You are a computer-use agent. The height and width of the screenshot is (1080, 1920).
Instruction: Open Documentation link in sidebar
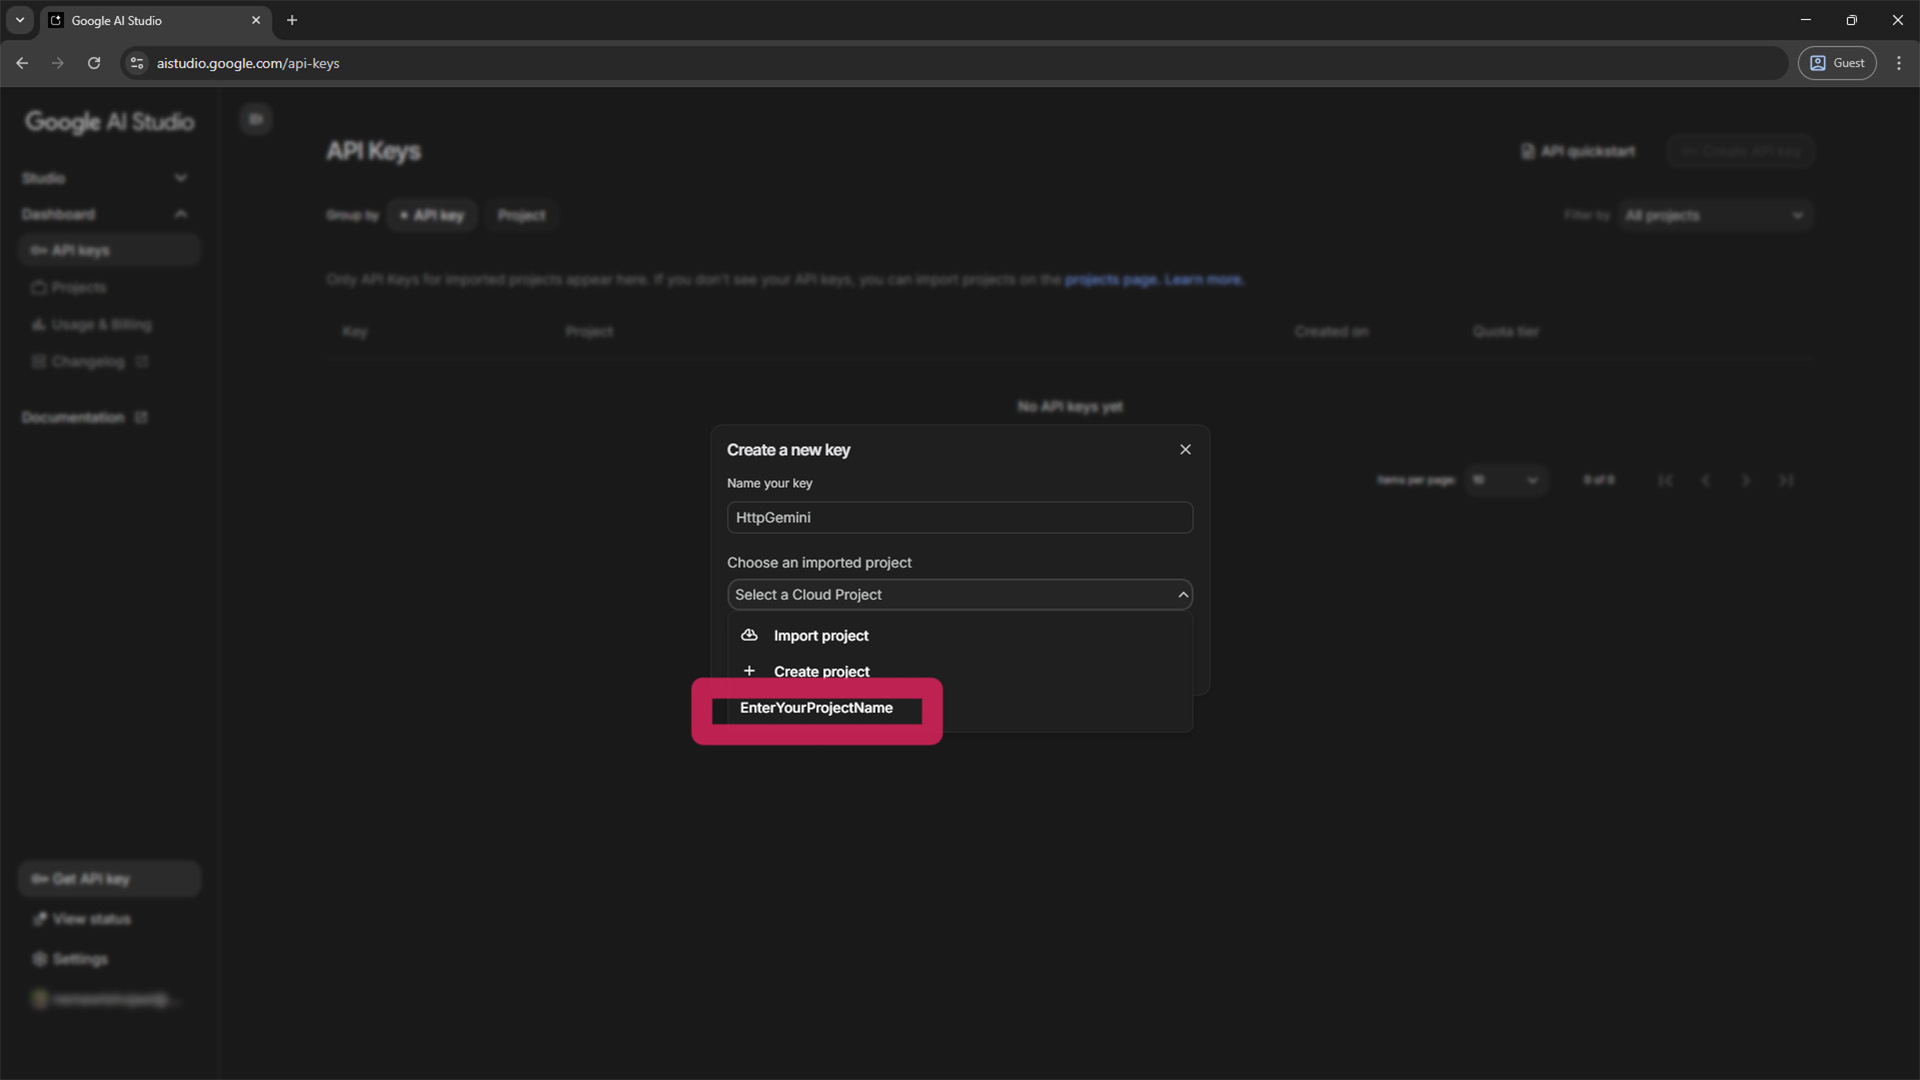84,417
